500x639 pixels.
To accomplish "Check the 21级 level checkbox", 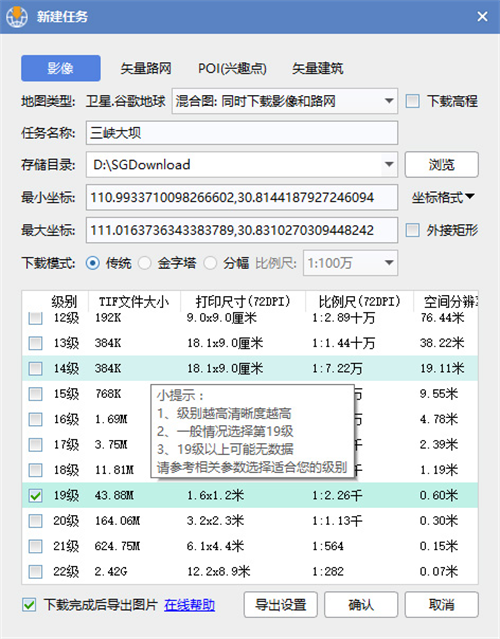I will tap(35, 546).
